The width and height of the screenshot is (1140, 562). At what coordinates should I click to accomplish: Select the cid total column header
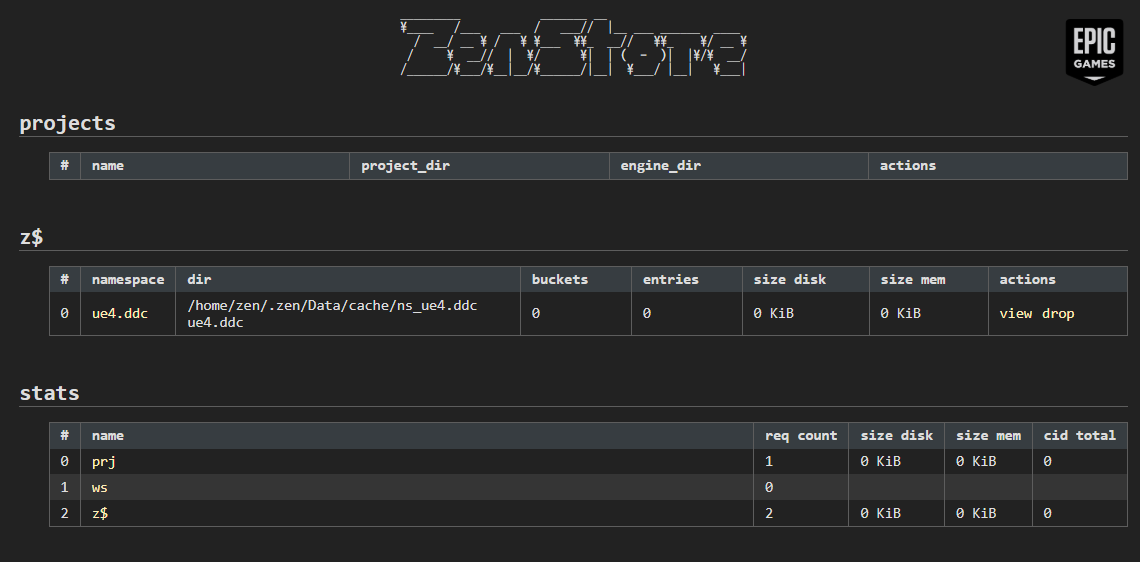[x=1079, y=435]
